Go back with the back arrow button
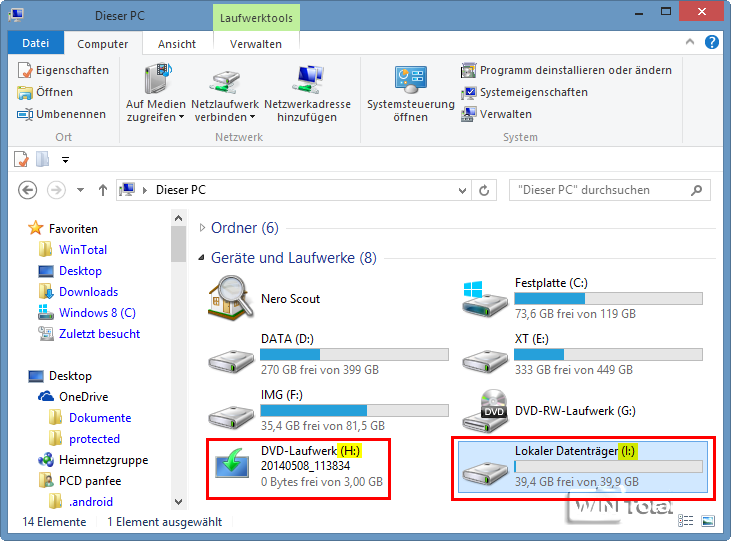 28,190
